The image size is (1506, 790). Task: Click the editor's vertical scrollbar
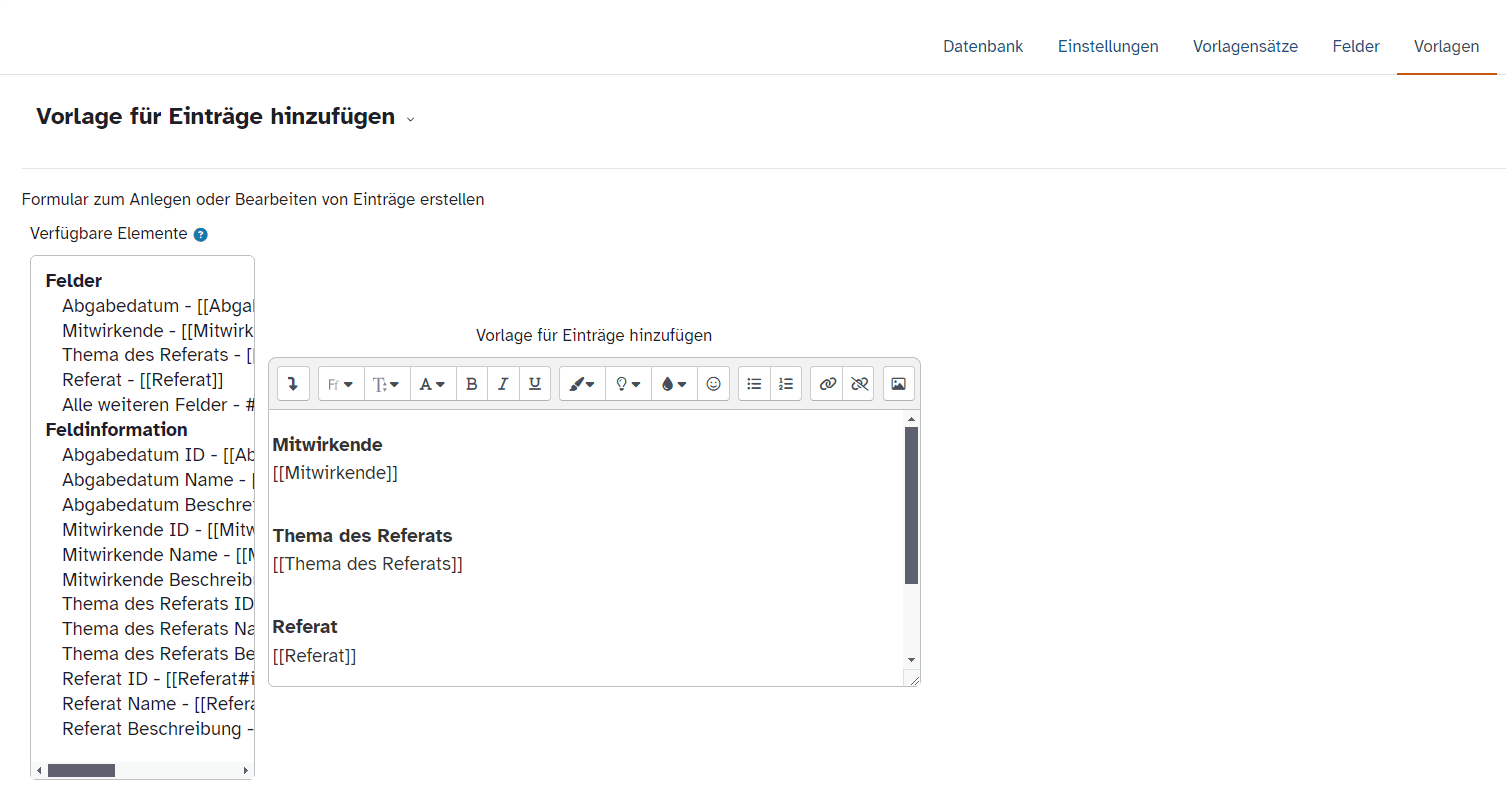point(911,505)
